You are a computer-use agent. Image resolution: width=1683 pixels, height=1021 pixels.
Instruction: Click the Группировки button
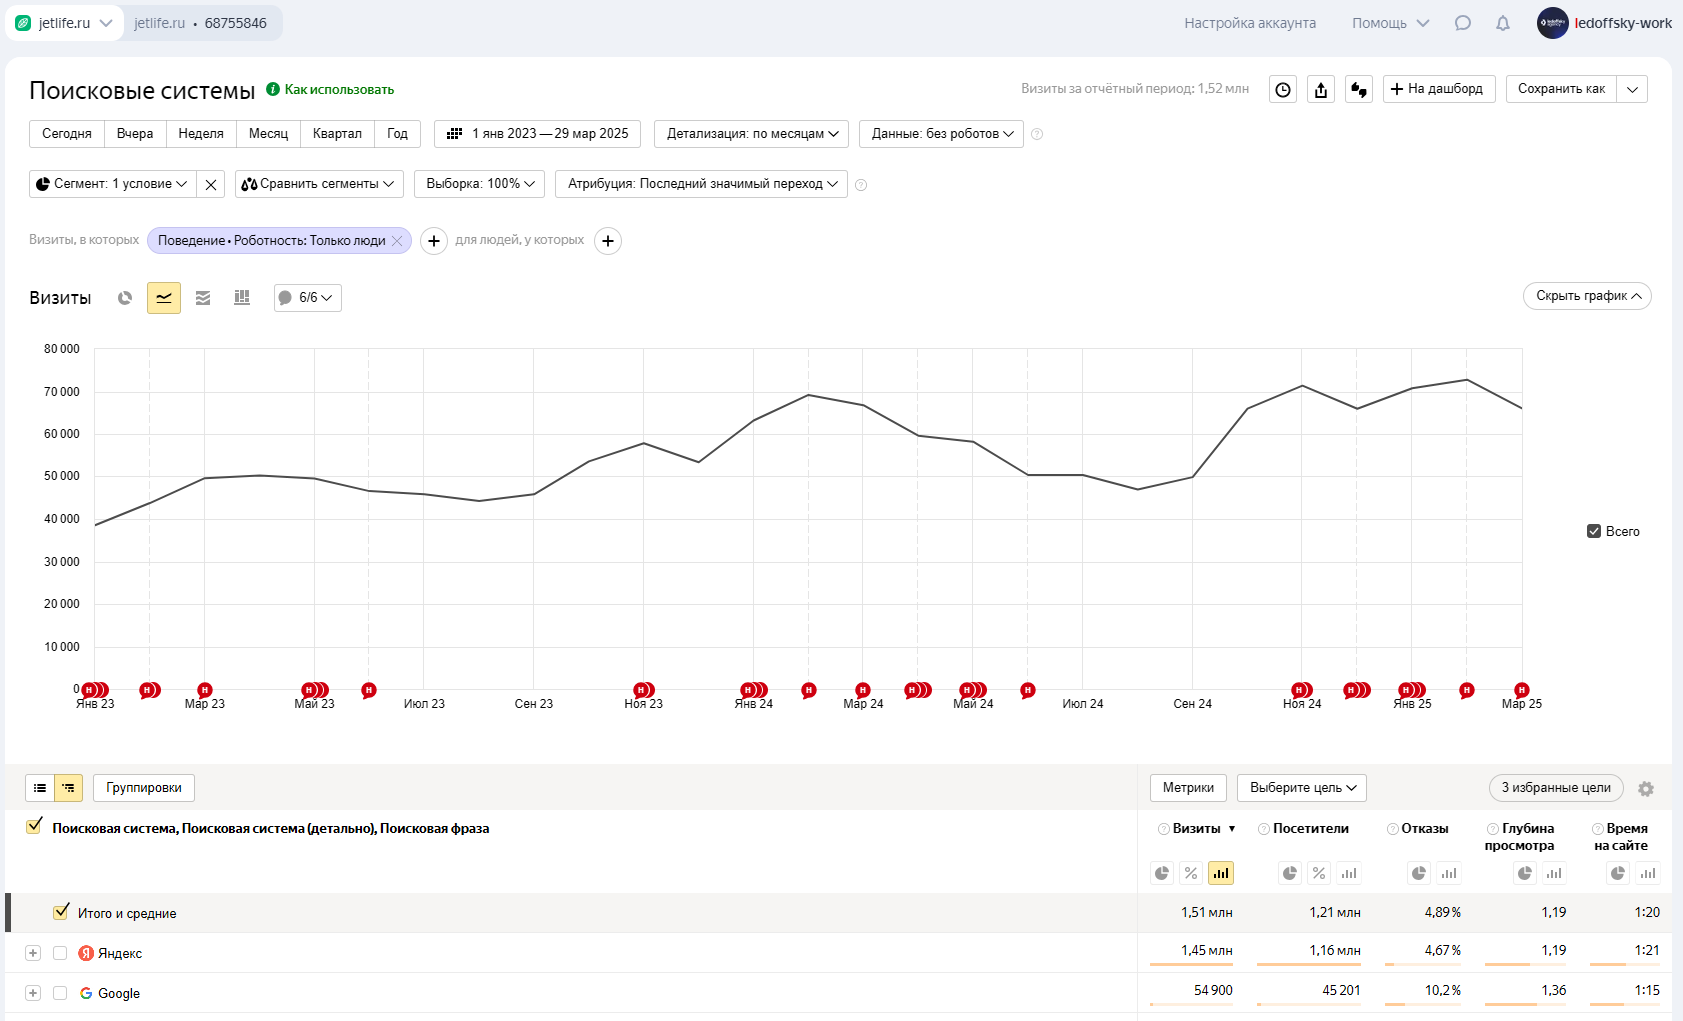point(144,788)
